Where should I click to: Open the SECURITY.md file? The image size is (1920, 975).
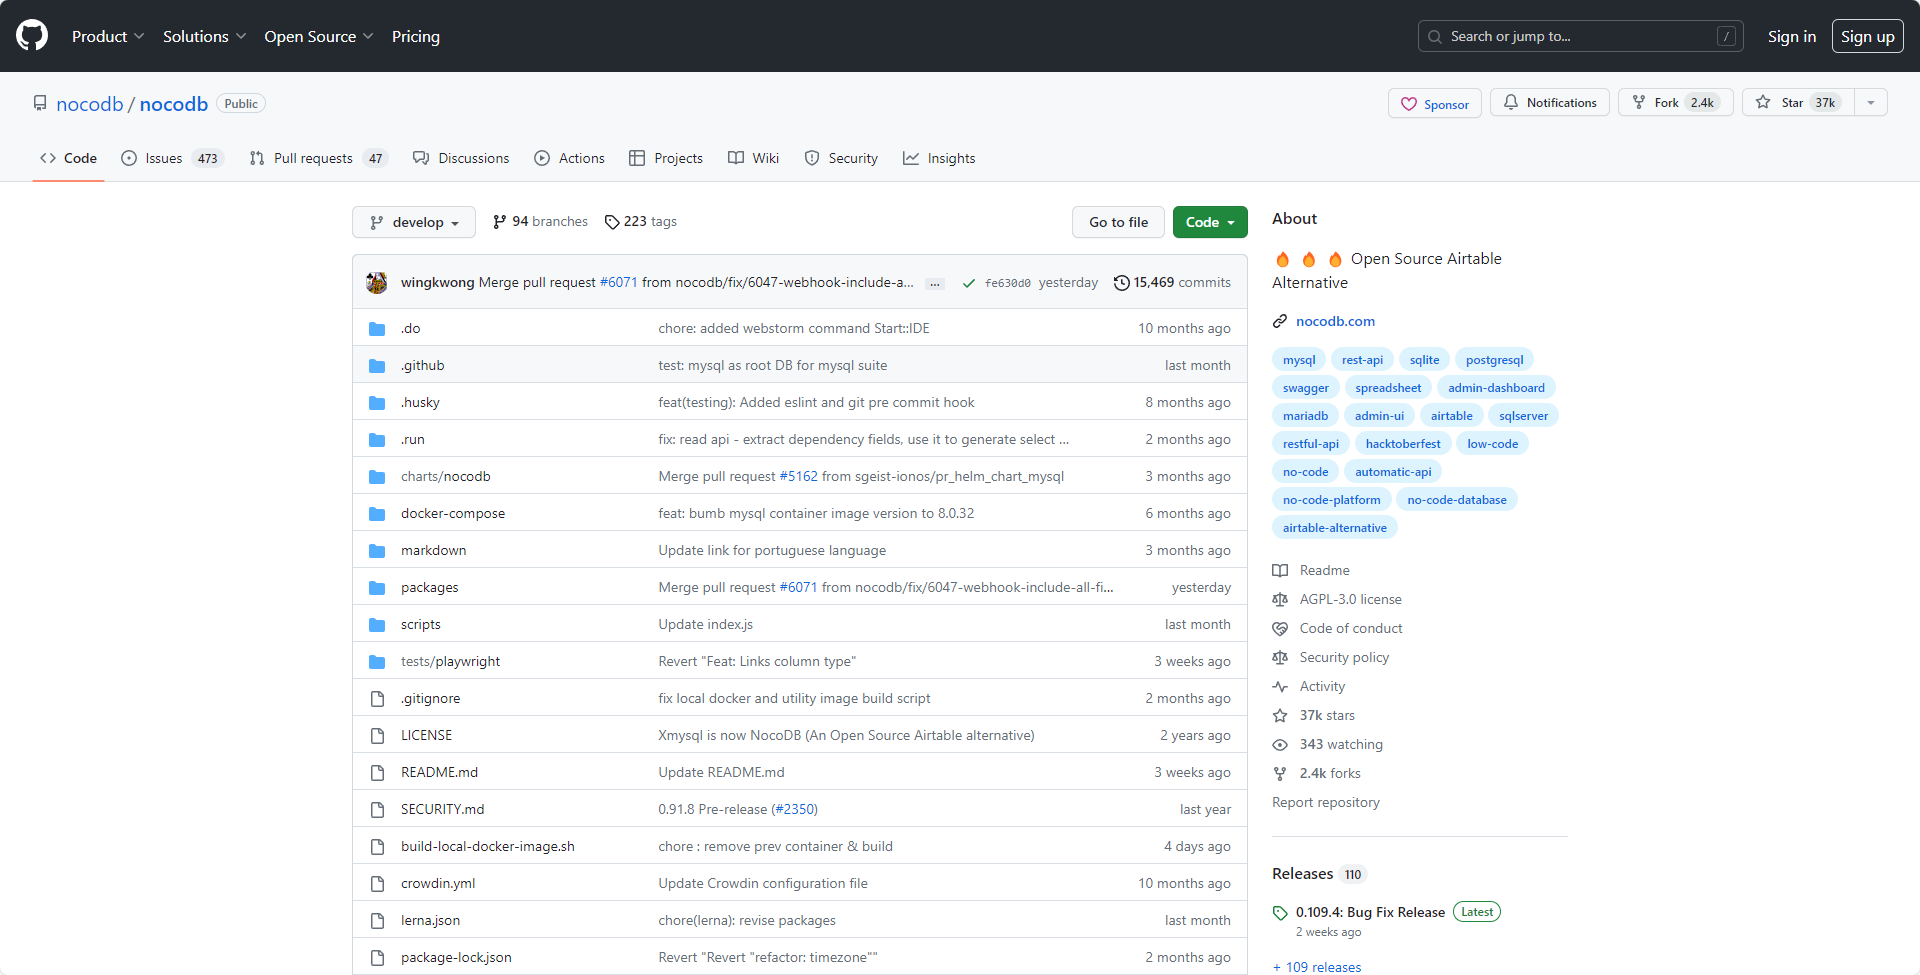[x=442, y=810]
